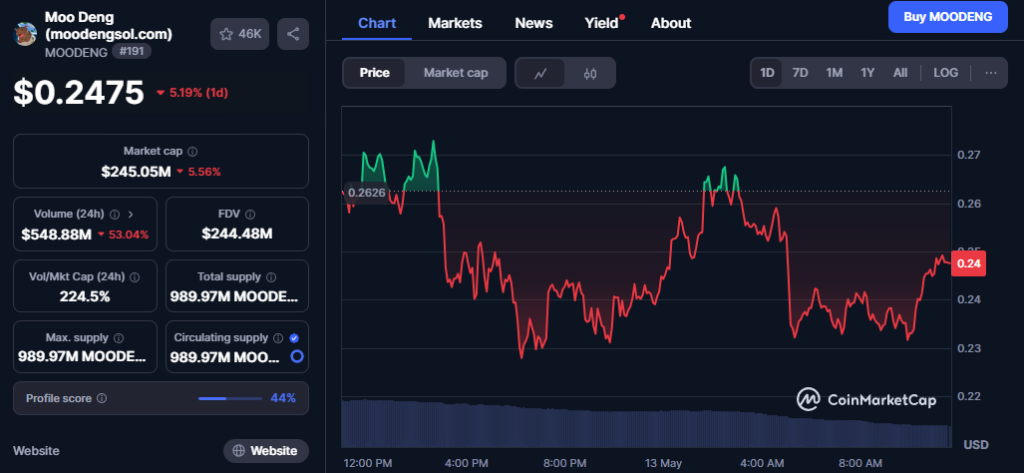
Task: Open the Markets tab
Action: [455, 23]
